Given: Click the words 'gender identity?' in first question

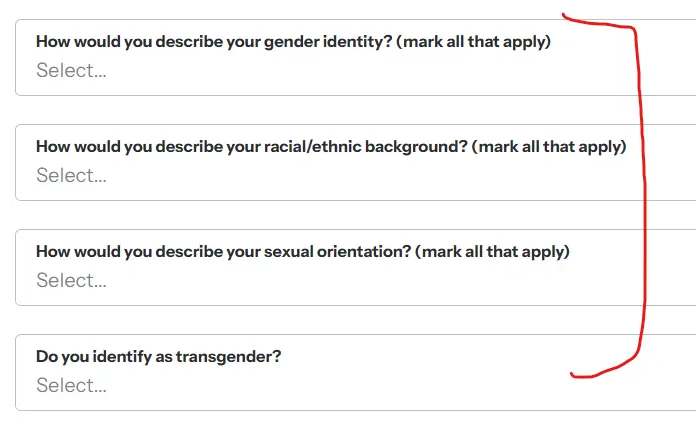Looking at the screenshot, I should point(328,42).
